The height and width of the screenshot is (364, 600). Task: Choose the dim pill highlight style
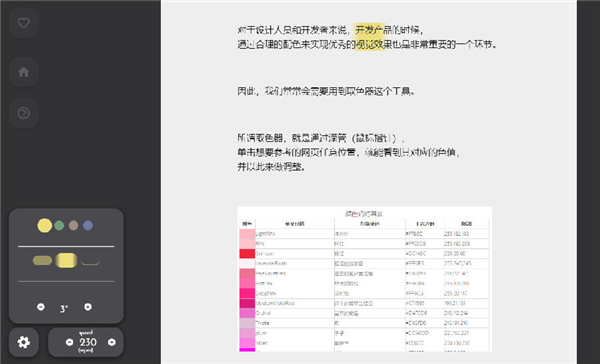coord(42,261)
